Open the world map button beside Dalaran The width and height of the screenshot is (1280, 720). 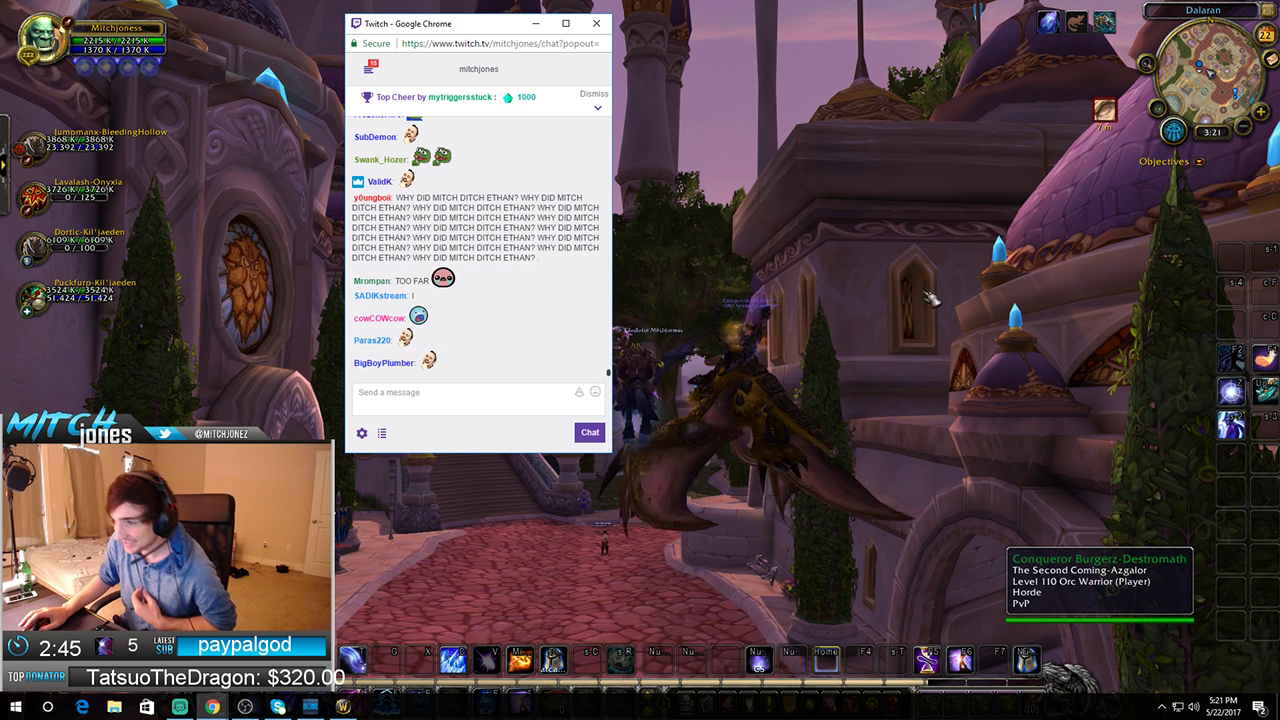click(1266, 11)
